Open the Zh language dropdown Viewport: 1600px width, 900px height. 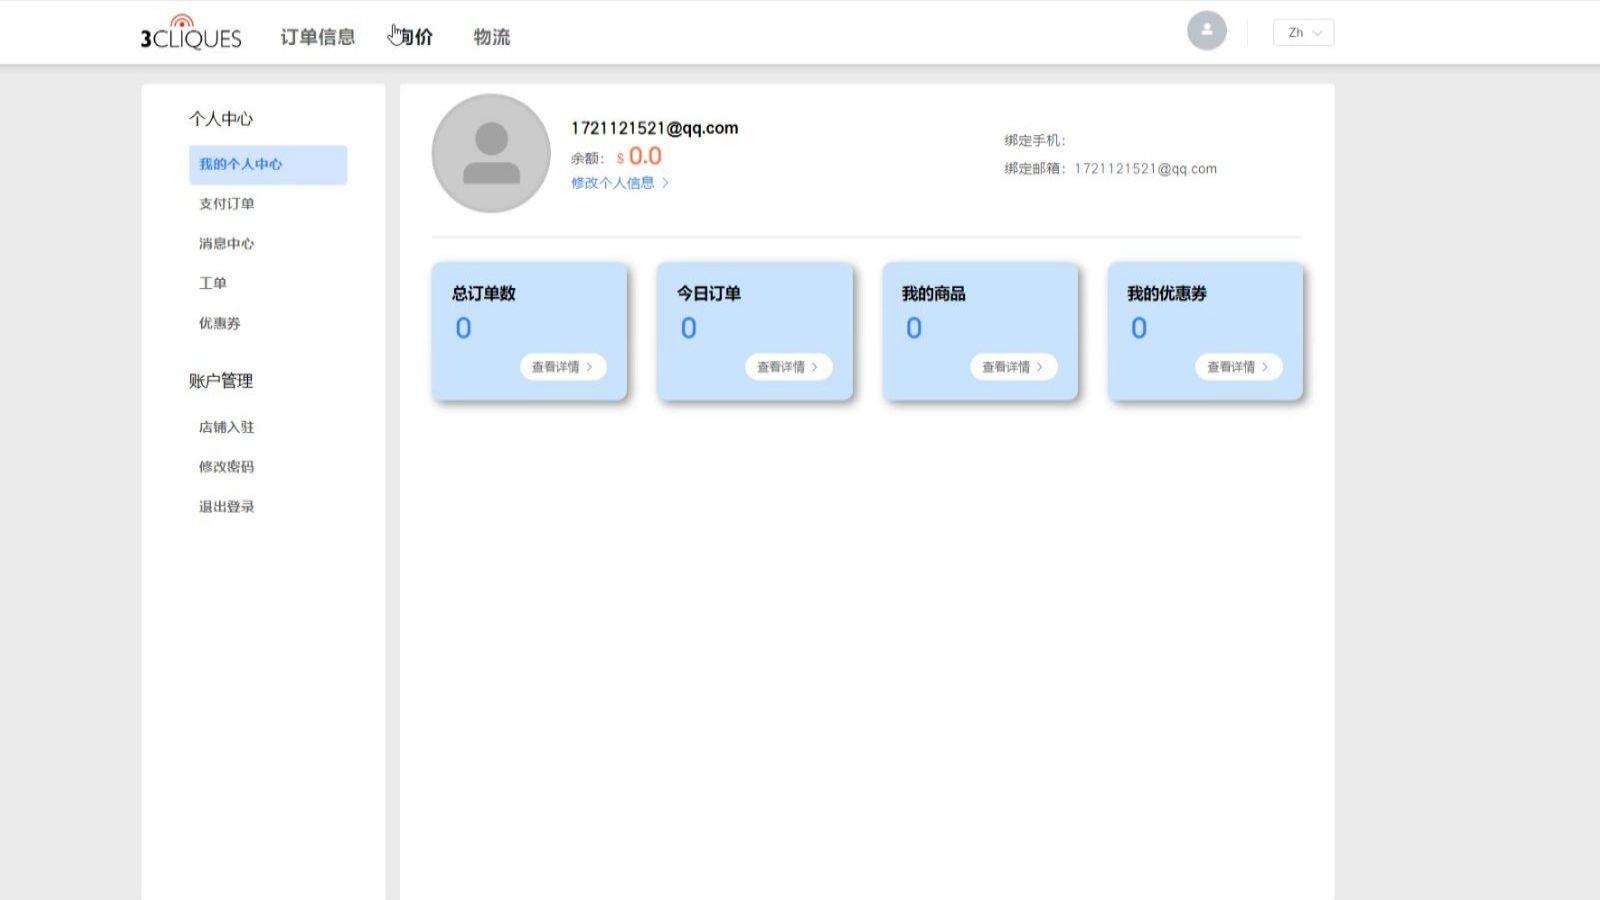click(1302, 32)
